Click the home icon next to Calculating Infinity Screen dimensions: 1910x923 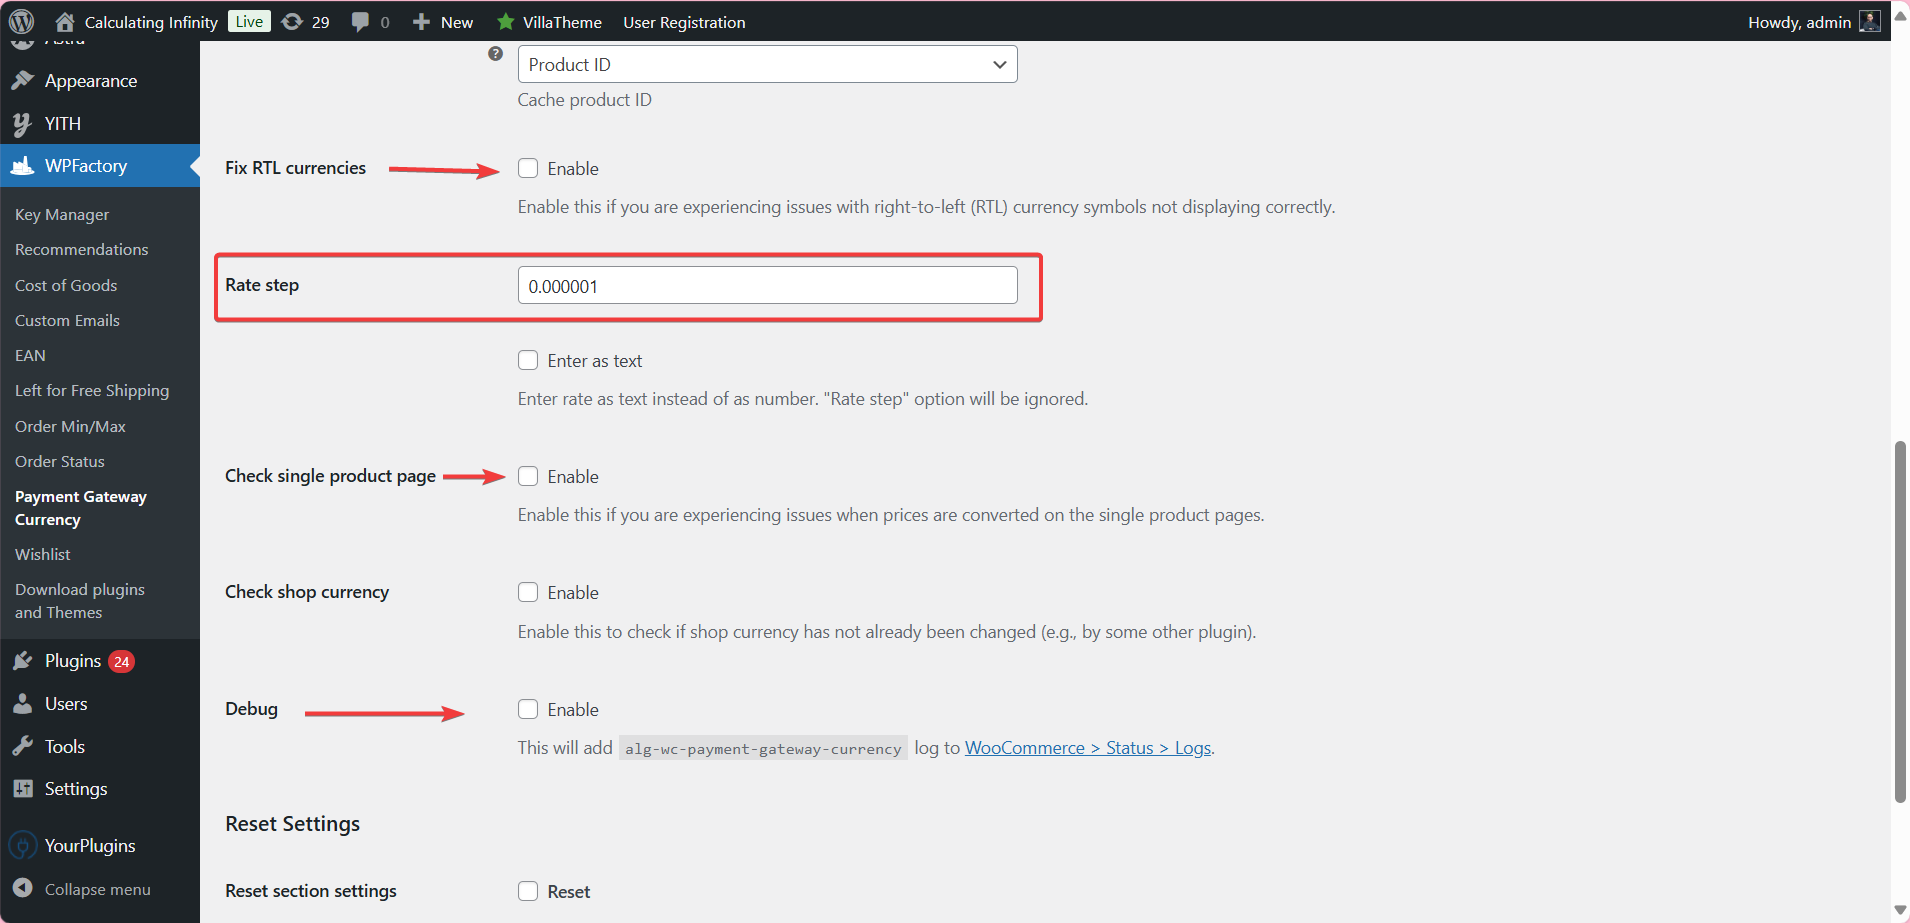click(65, 21)
